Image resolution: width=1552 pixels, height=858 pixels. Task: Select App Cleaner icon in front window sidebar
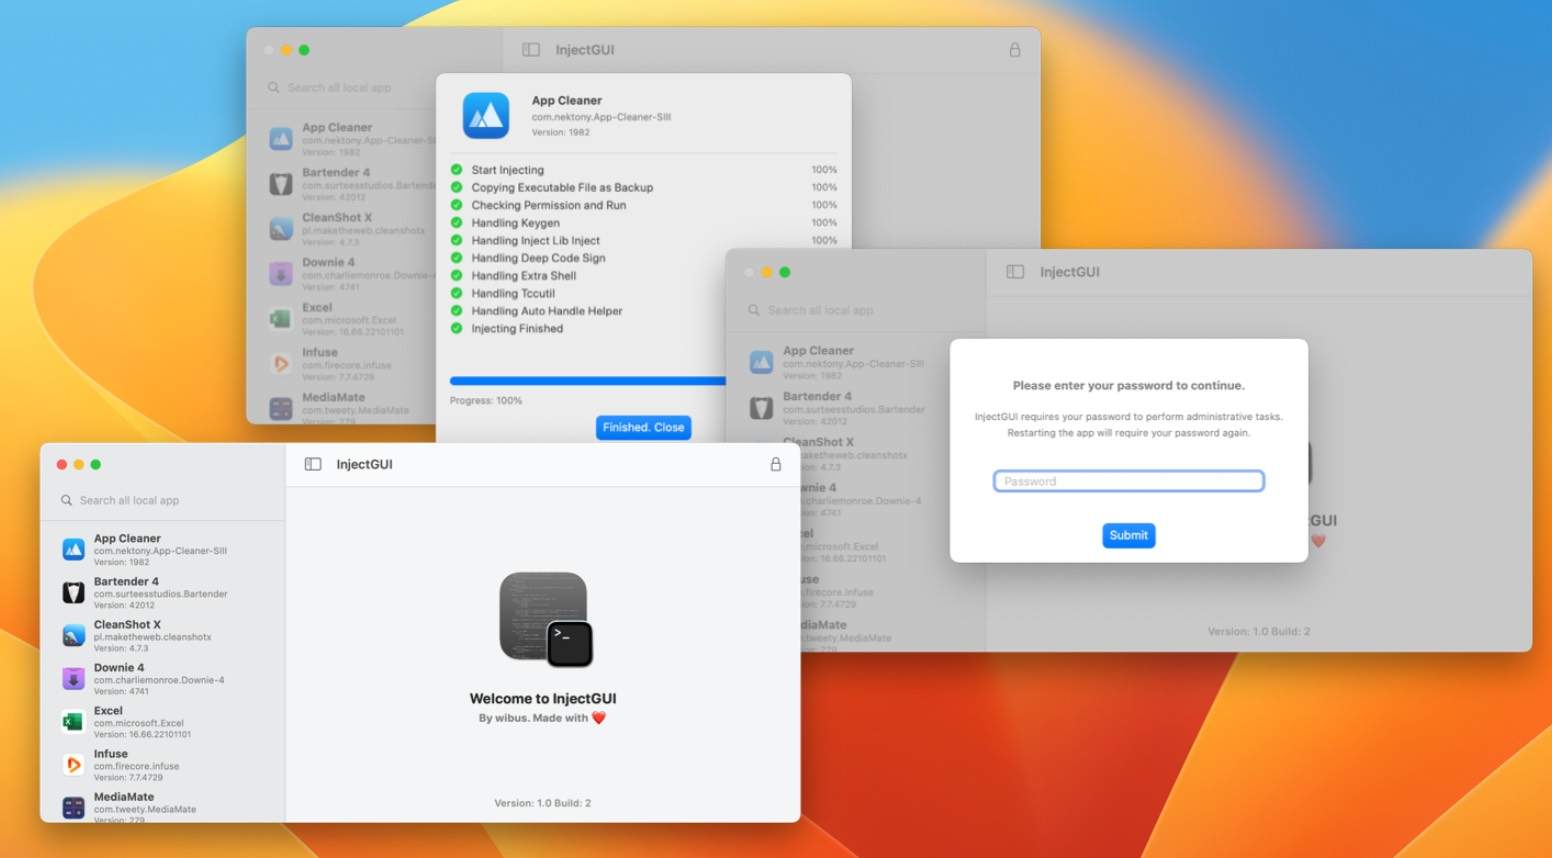pyautogui.click(x=73, y=549)
